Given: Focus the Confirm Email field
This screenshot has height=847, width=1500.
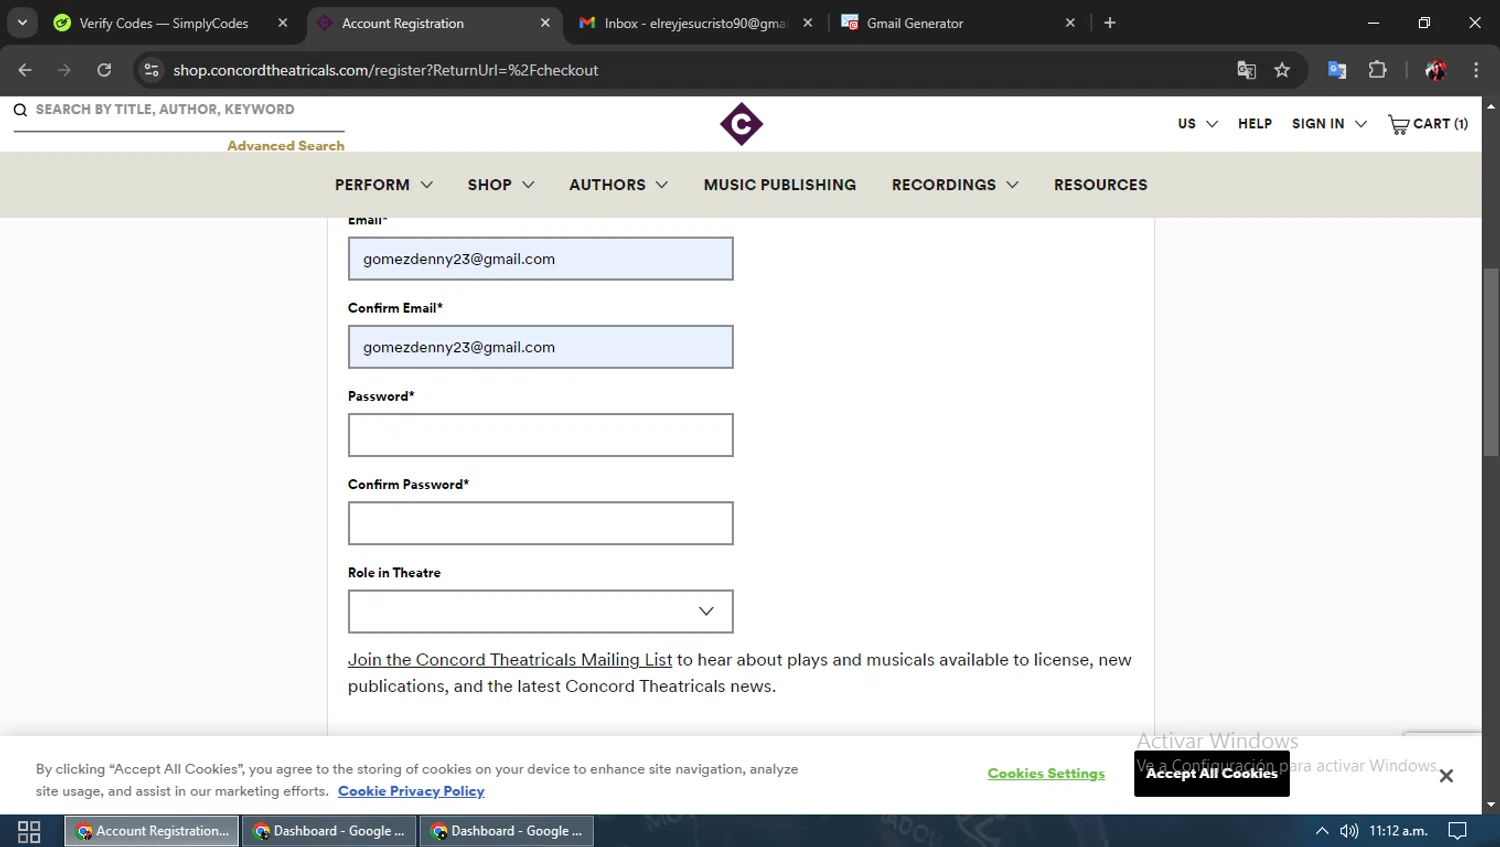Looking at the screenshot, I should coord(540,347).
